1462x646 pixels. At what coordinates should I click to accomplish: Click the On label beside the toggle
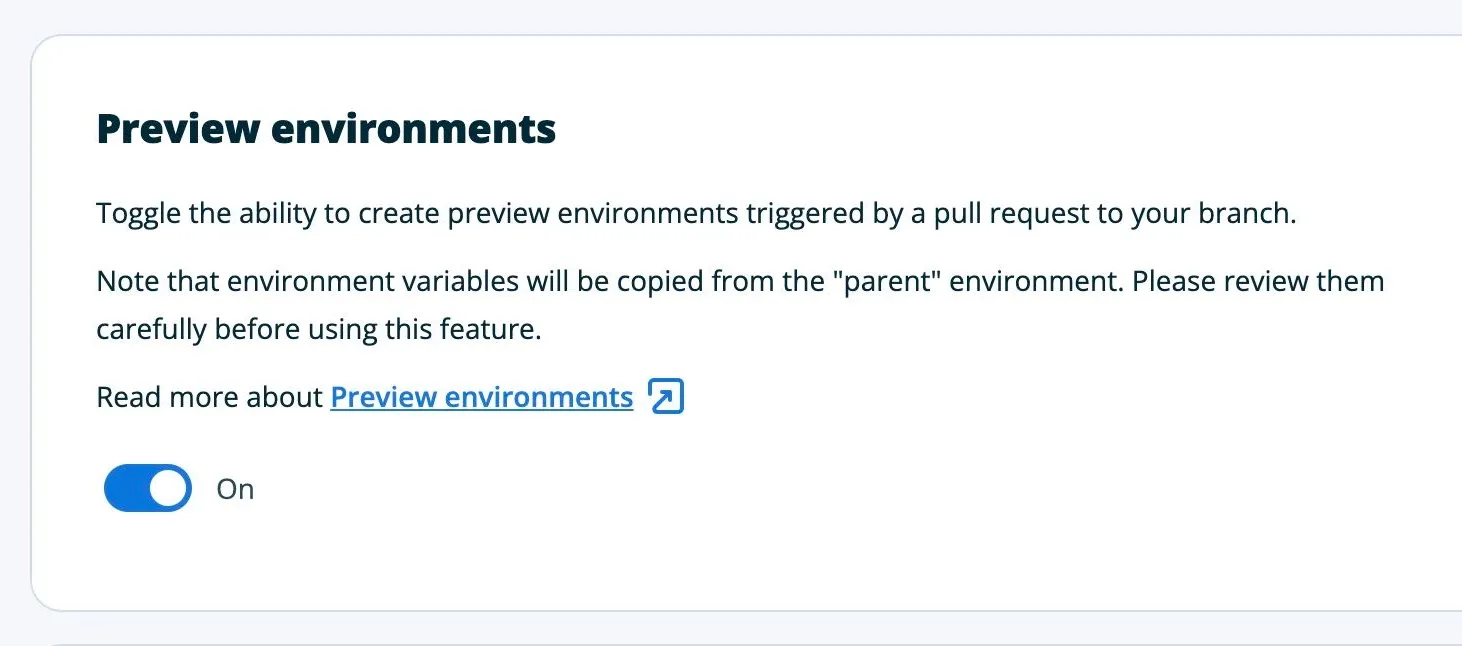(x=235, y=489)
